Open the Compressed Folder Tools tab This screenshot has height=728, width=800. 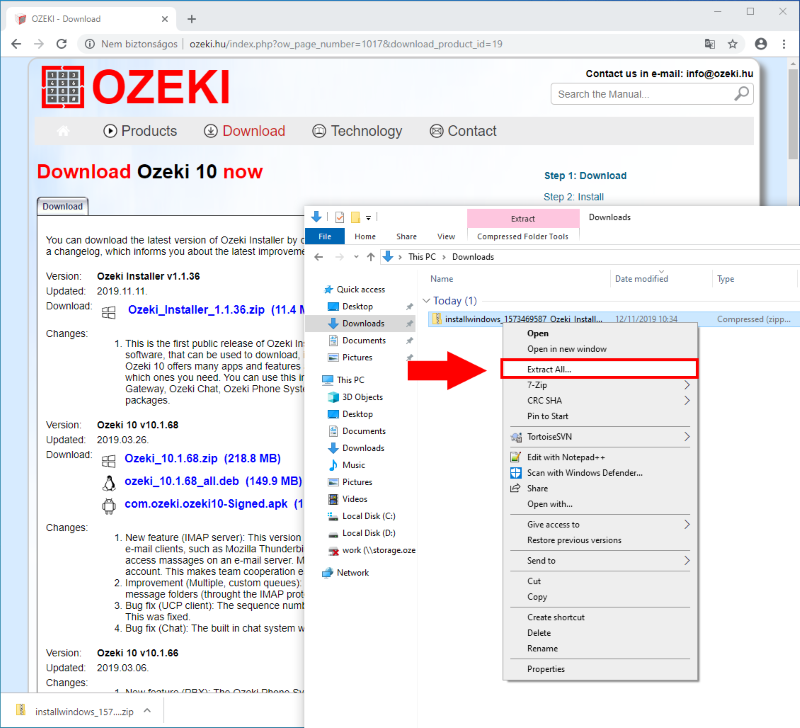pos(523,236)
